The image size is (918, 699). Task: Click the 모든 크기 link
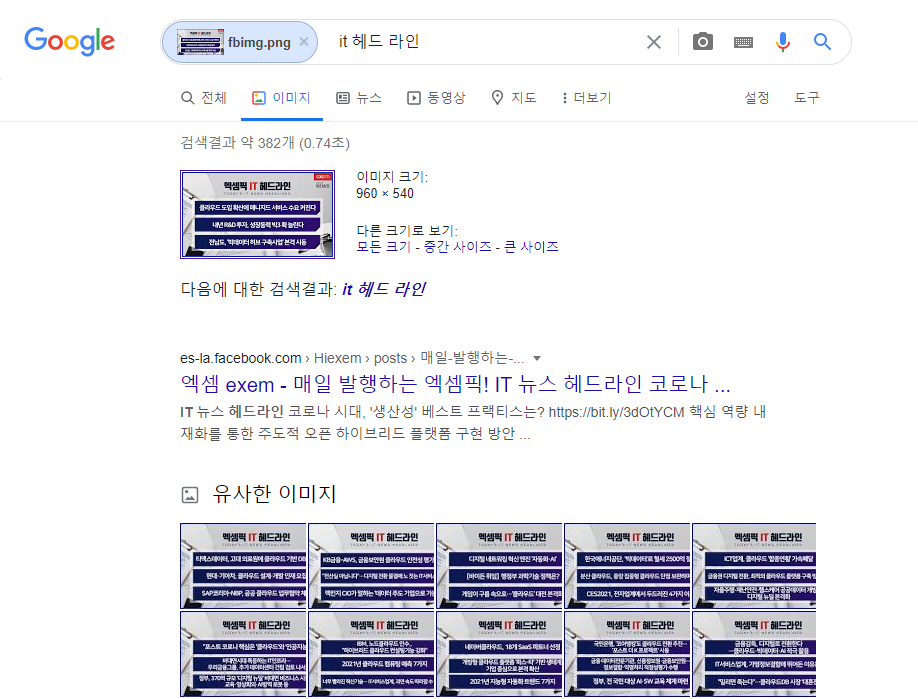pyautogui.click(x=384, y=246)
